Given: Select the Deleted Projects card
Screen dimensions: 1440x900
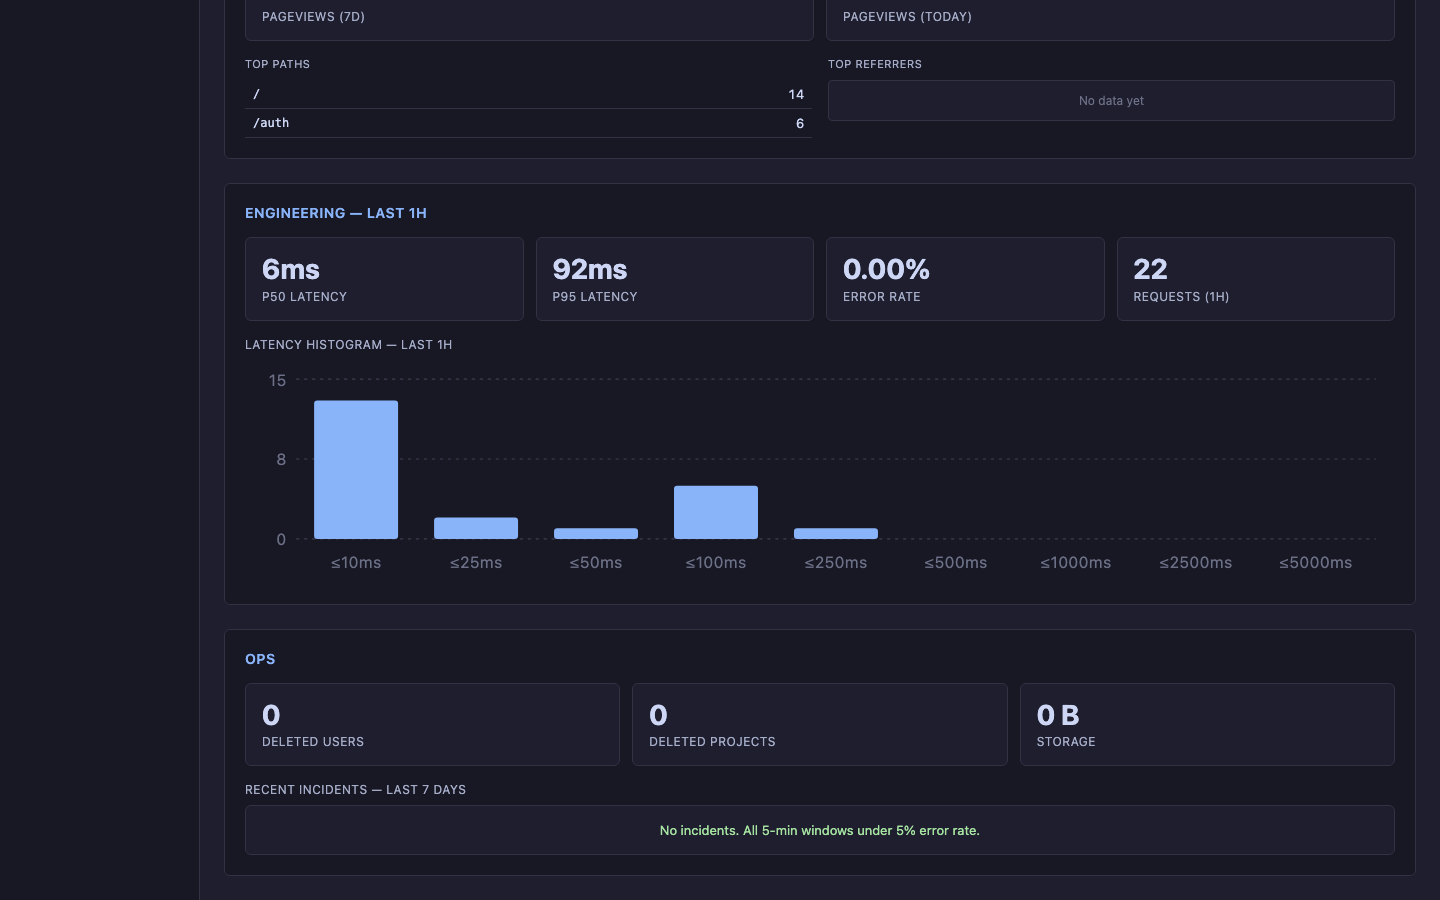Looking at the screenshot, I should 819,725.
